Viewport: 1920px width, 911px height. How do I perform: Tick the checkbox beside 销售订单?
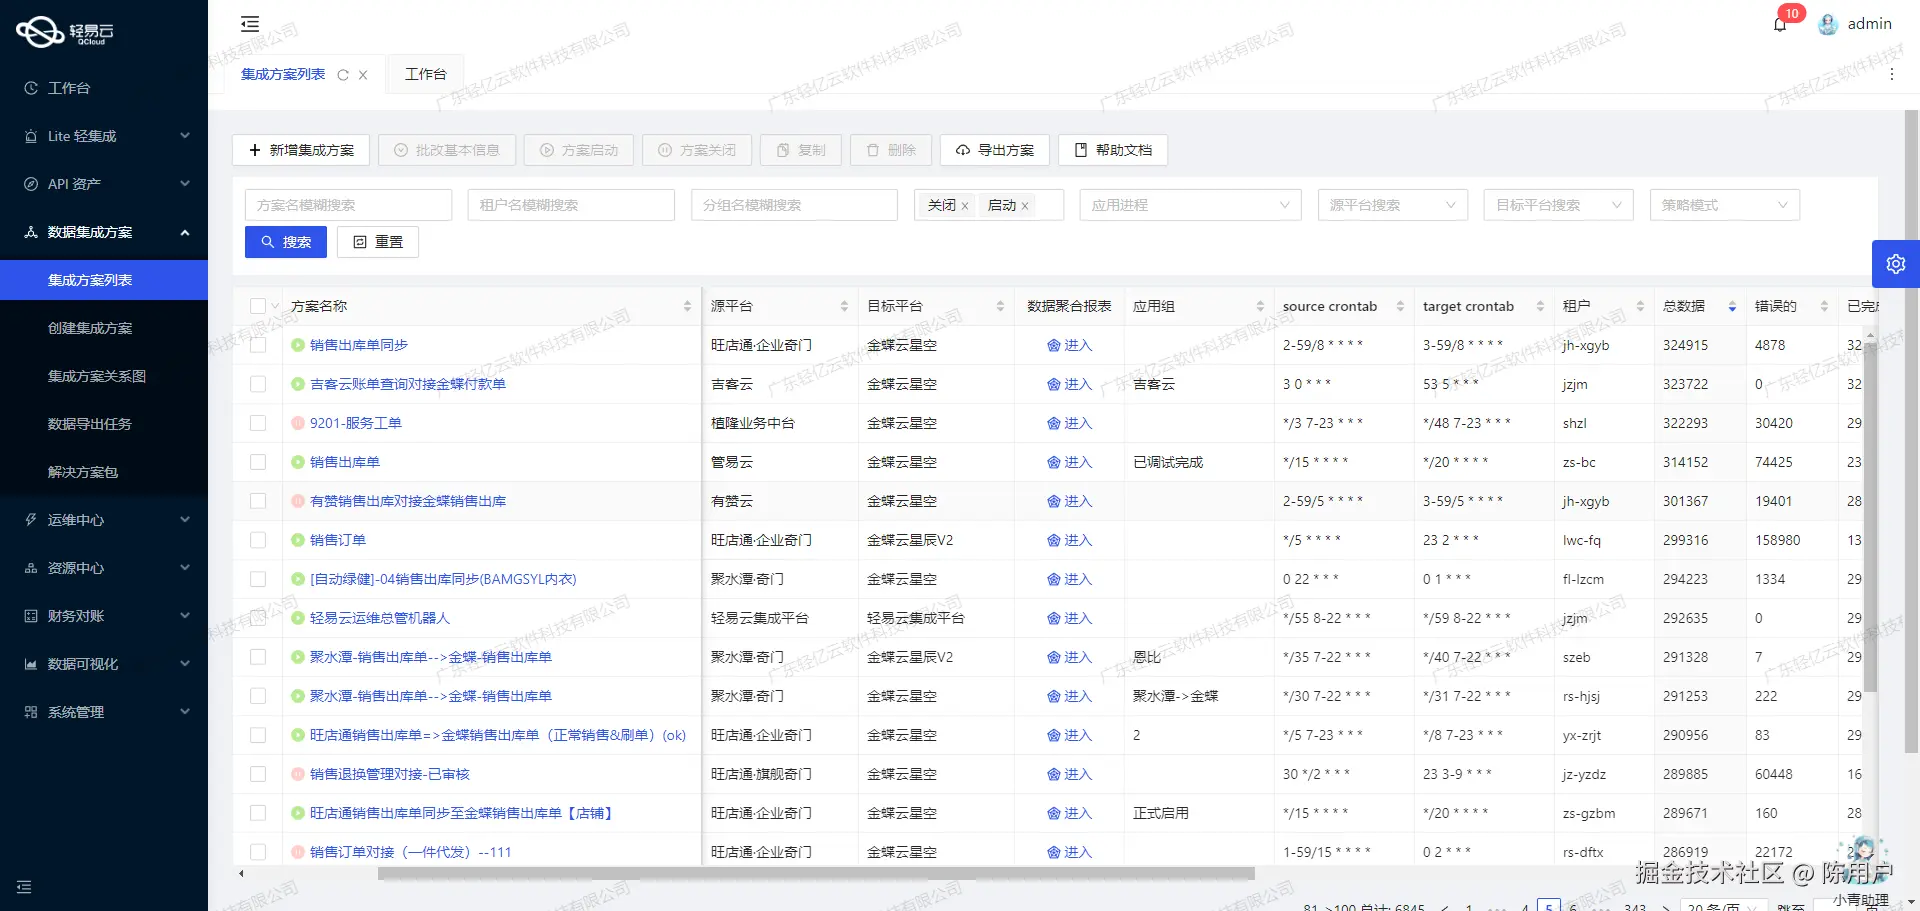(258, 540)
